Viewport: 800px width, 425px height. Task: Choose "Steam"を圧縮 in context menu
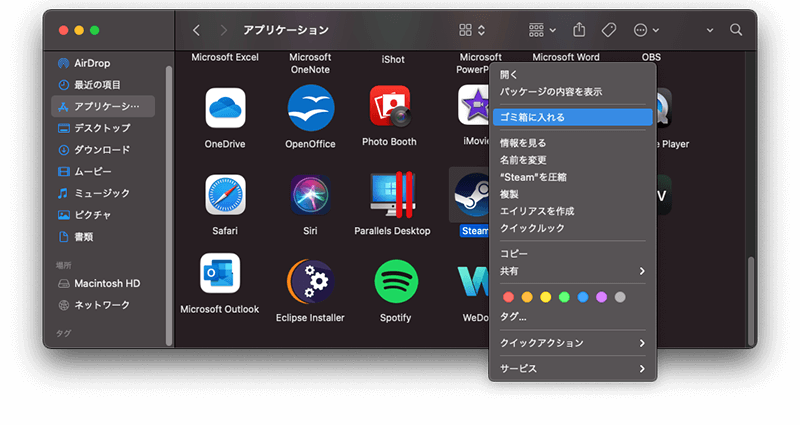[572, 177]
